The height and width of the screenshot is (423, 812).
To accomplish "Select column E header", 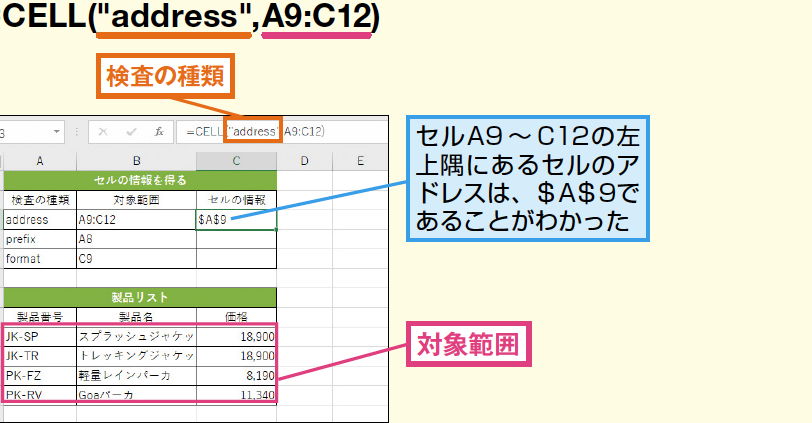I will pos(360,161).
